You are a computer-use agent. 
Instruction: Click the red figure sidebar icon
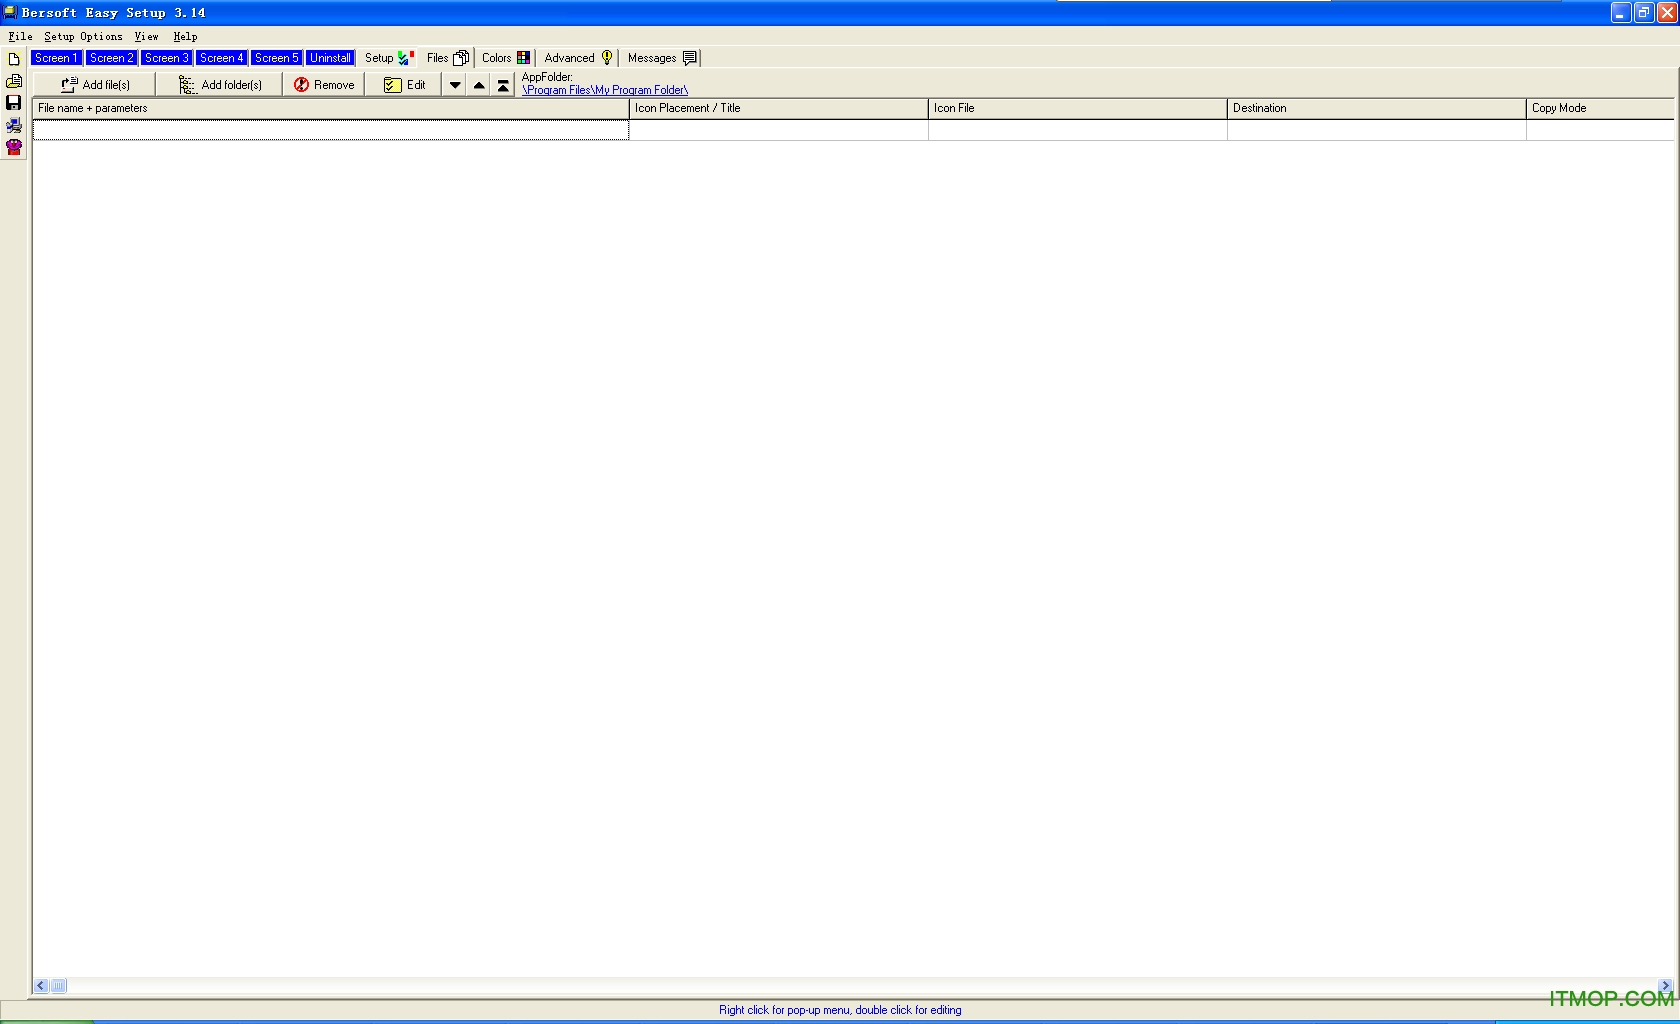coord(14,147)
